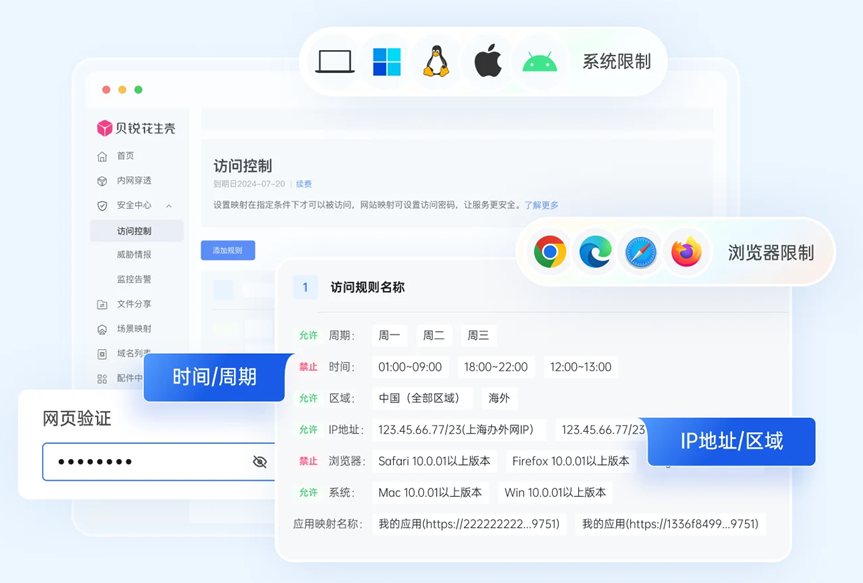Select the Firefox browser icon
863x583 pixels.
(688, 252)
